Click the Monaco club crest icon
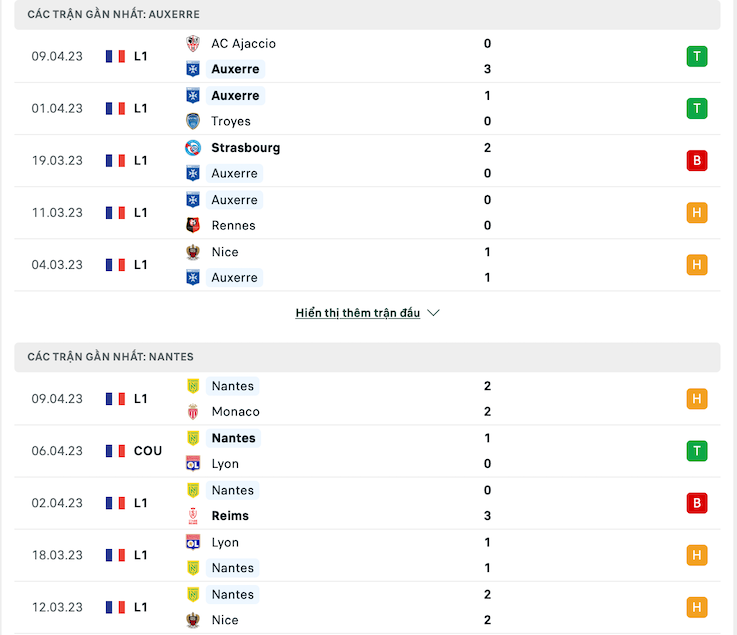This screenshot has height=635, width=737. point(193,412)
